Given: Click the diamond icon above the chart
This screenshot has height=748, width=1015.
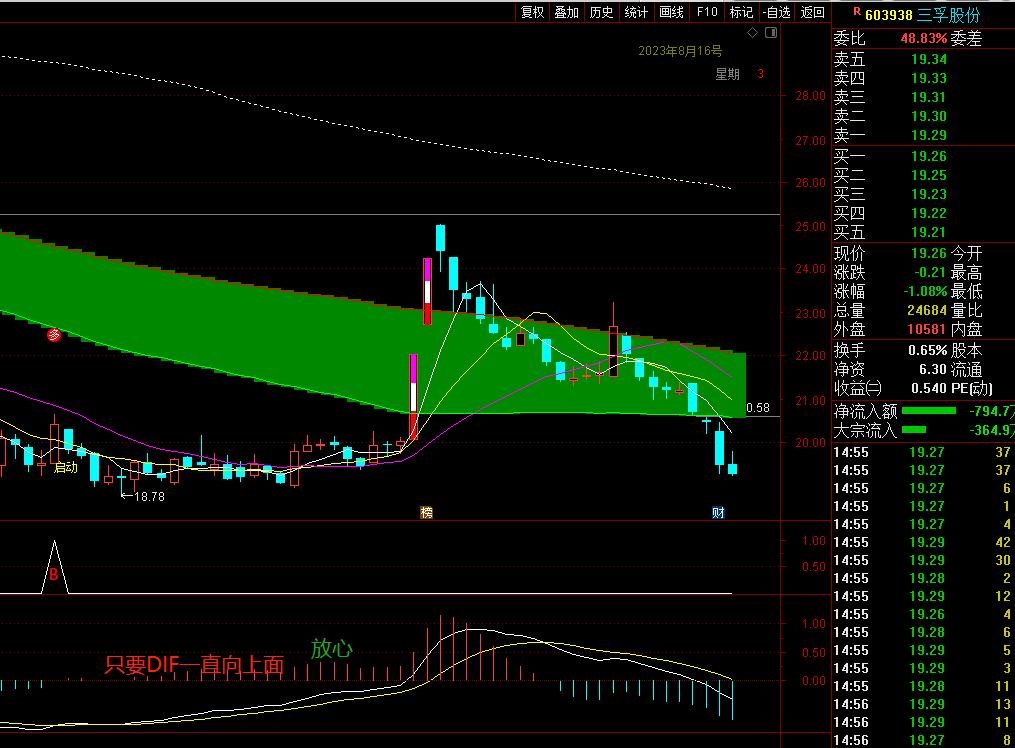Looking at the screenshot, I should (x=752, y=32).
